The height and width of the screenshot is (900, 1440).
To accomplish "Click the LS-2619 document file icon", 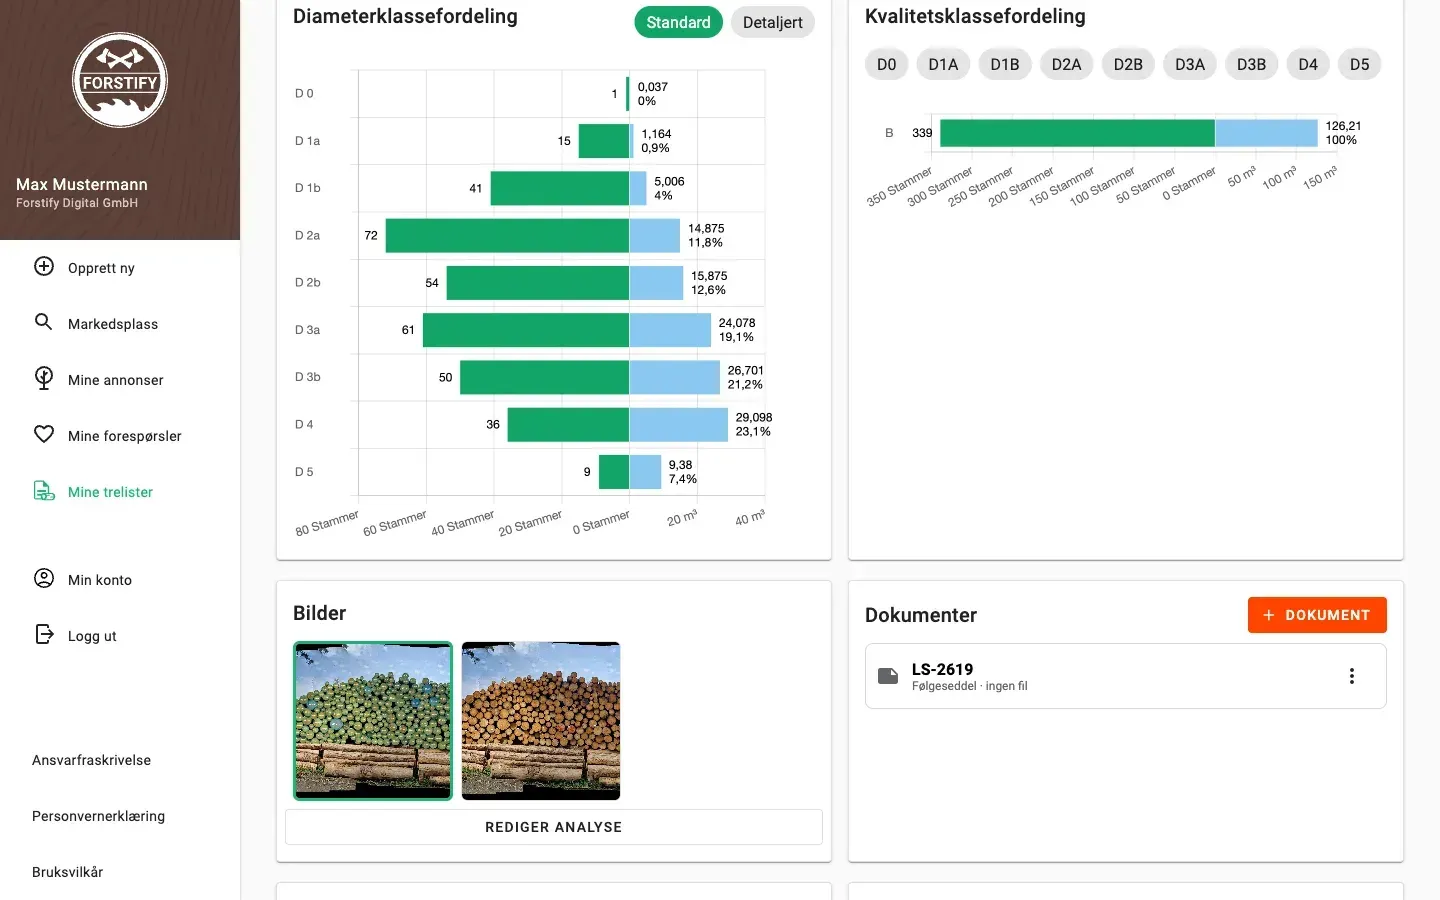I will (888, 676).
